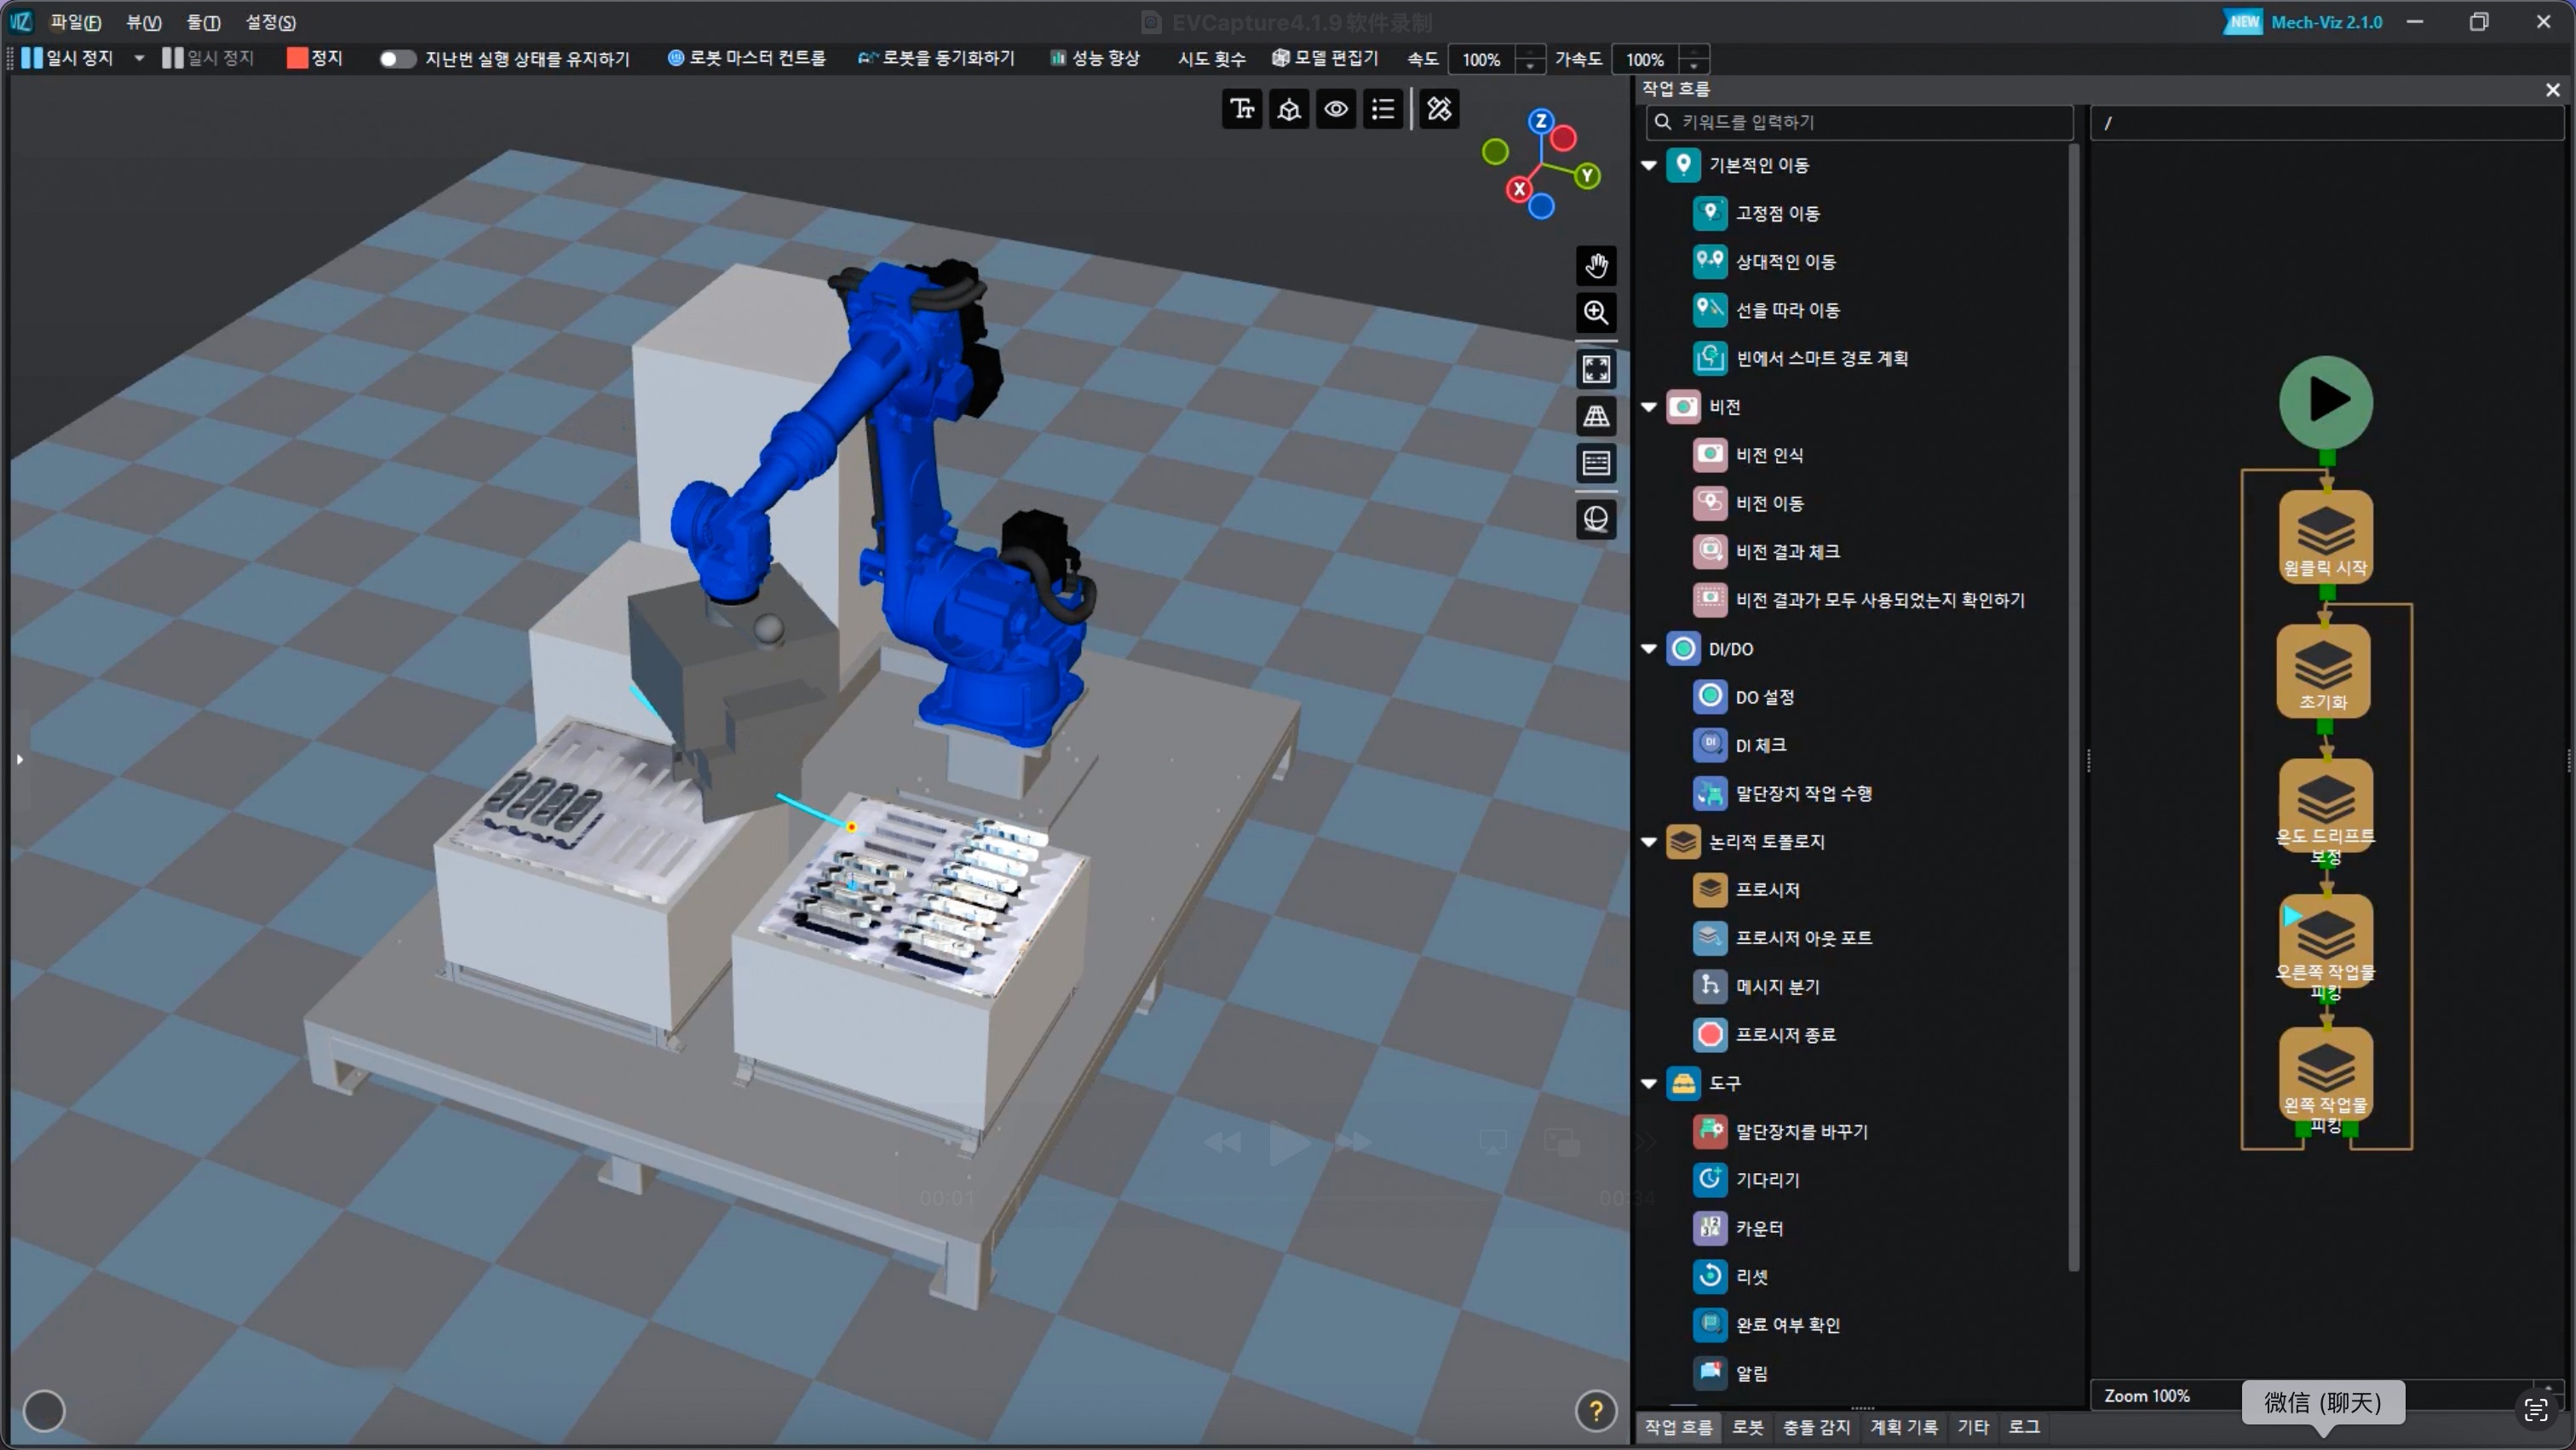Click the 메시지 분기 step icon
Screen dimensions: 2576x1450
[1709, 986]
